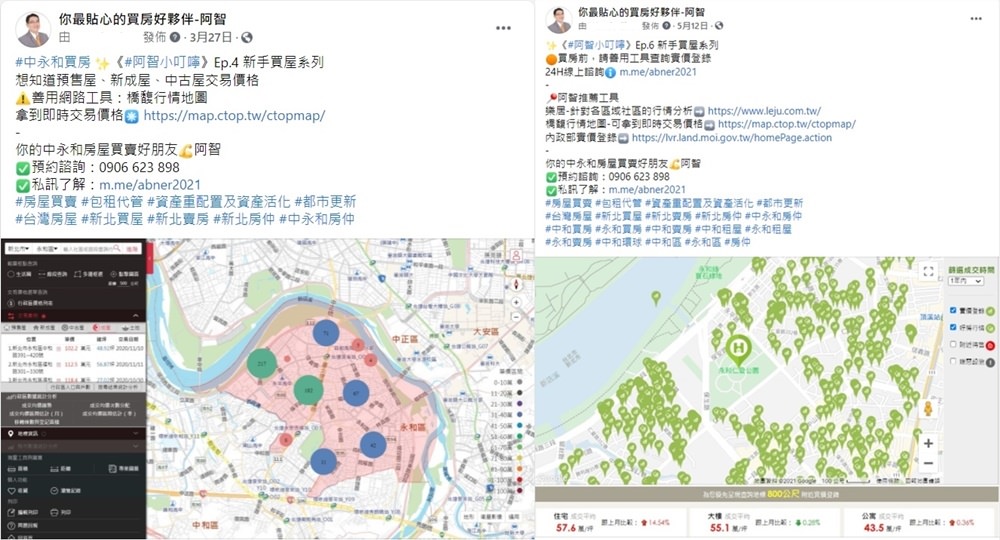This screenshot has height=540, width=1000.
Task: Click the 0-10萬 grey legend color dot
Action: click(520, 383)
